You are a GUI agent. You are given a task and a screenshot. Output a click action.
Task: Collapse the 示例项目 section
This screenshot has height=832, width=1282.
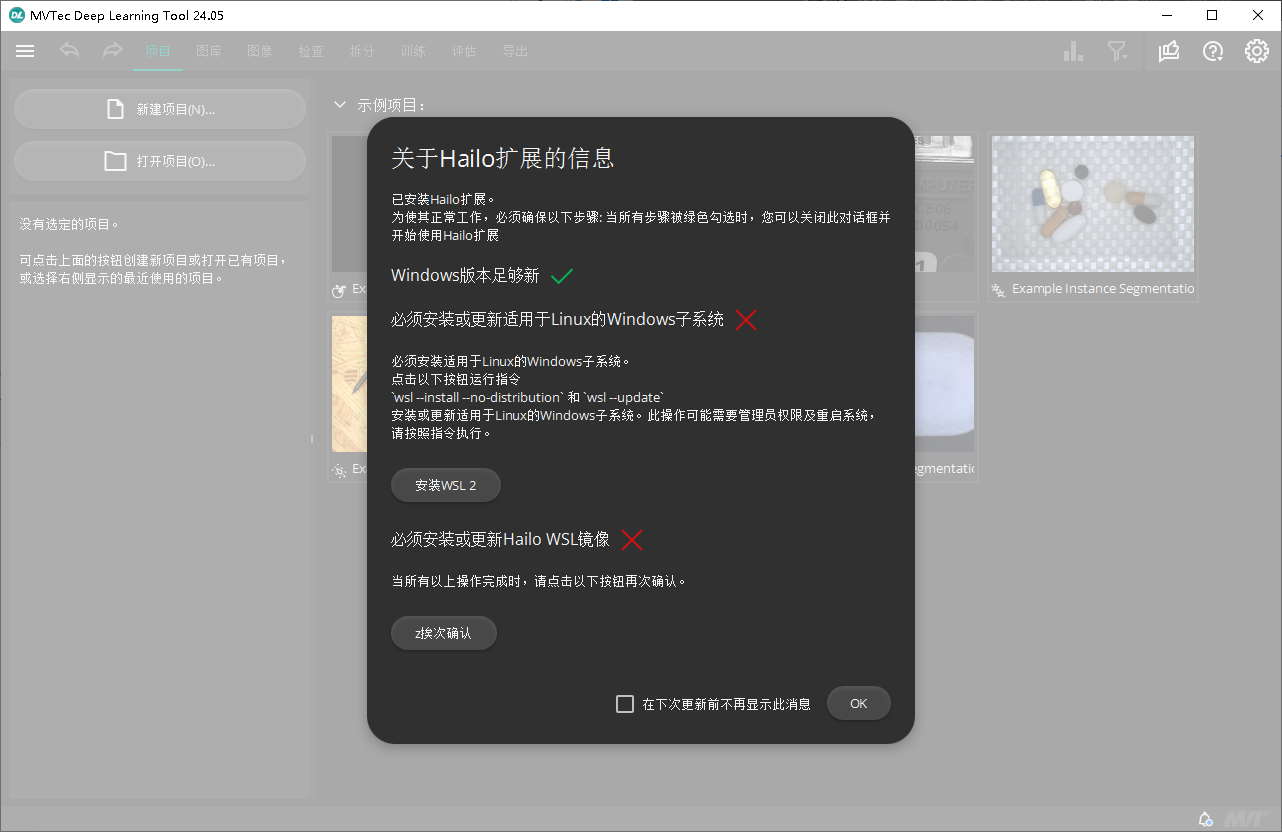[x=339, y=104]
